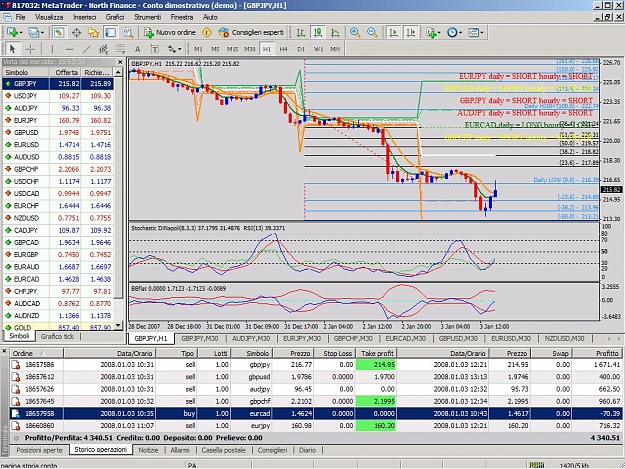Viewport: 625px width, 469px height.
Task: Open the EURJPY,M30 chart tab
Action: click(302, 339)
